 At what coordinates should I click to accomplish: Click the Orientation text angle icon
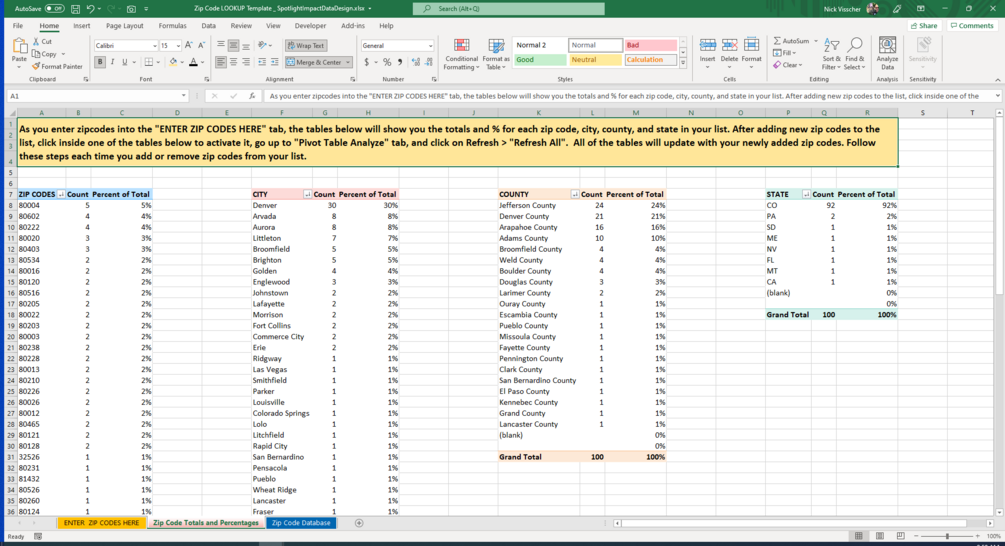[x=262, y=46]
